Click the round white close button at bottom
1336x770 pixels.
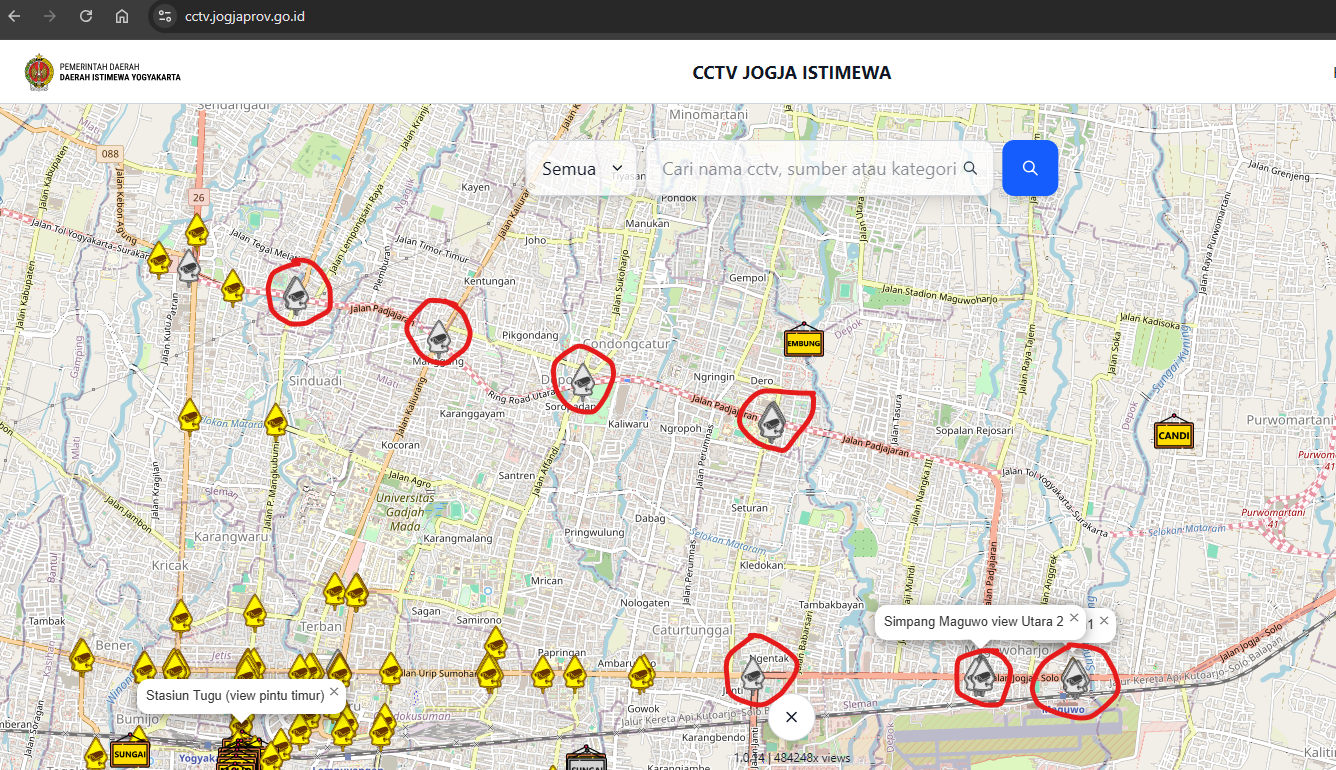(791, 716)
